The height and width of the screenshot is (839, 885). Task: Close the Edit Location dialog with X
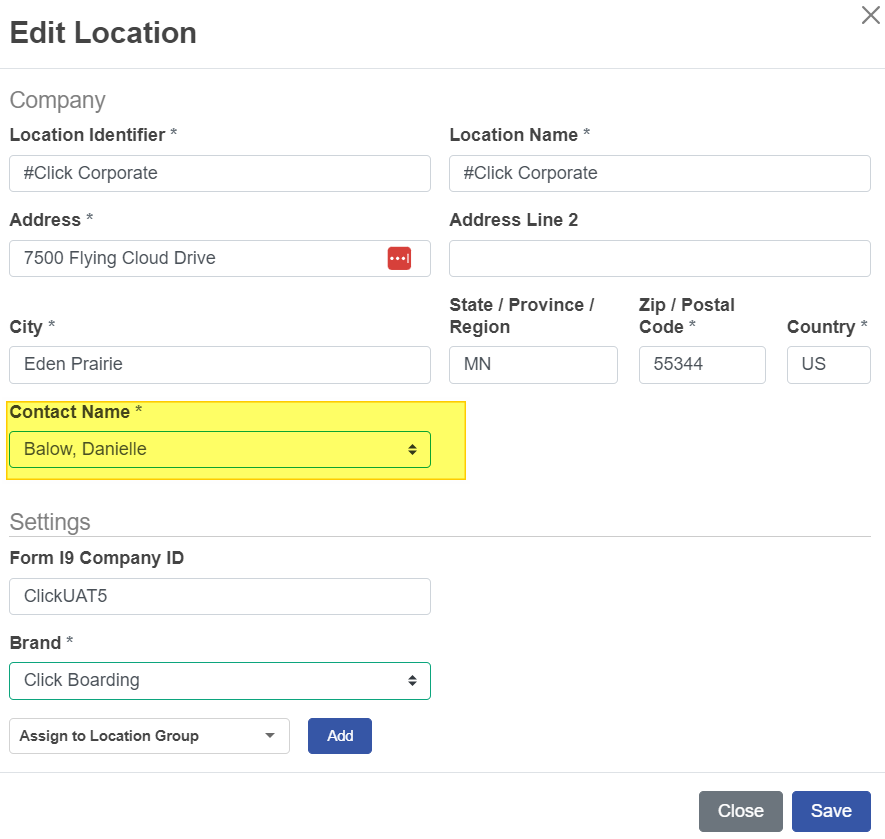point(870,15)
